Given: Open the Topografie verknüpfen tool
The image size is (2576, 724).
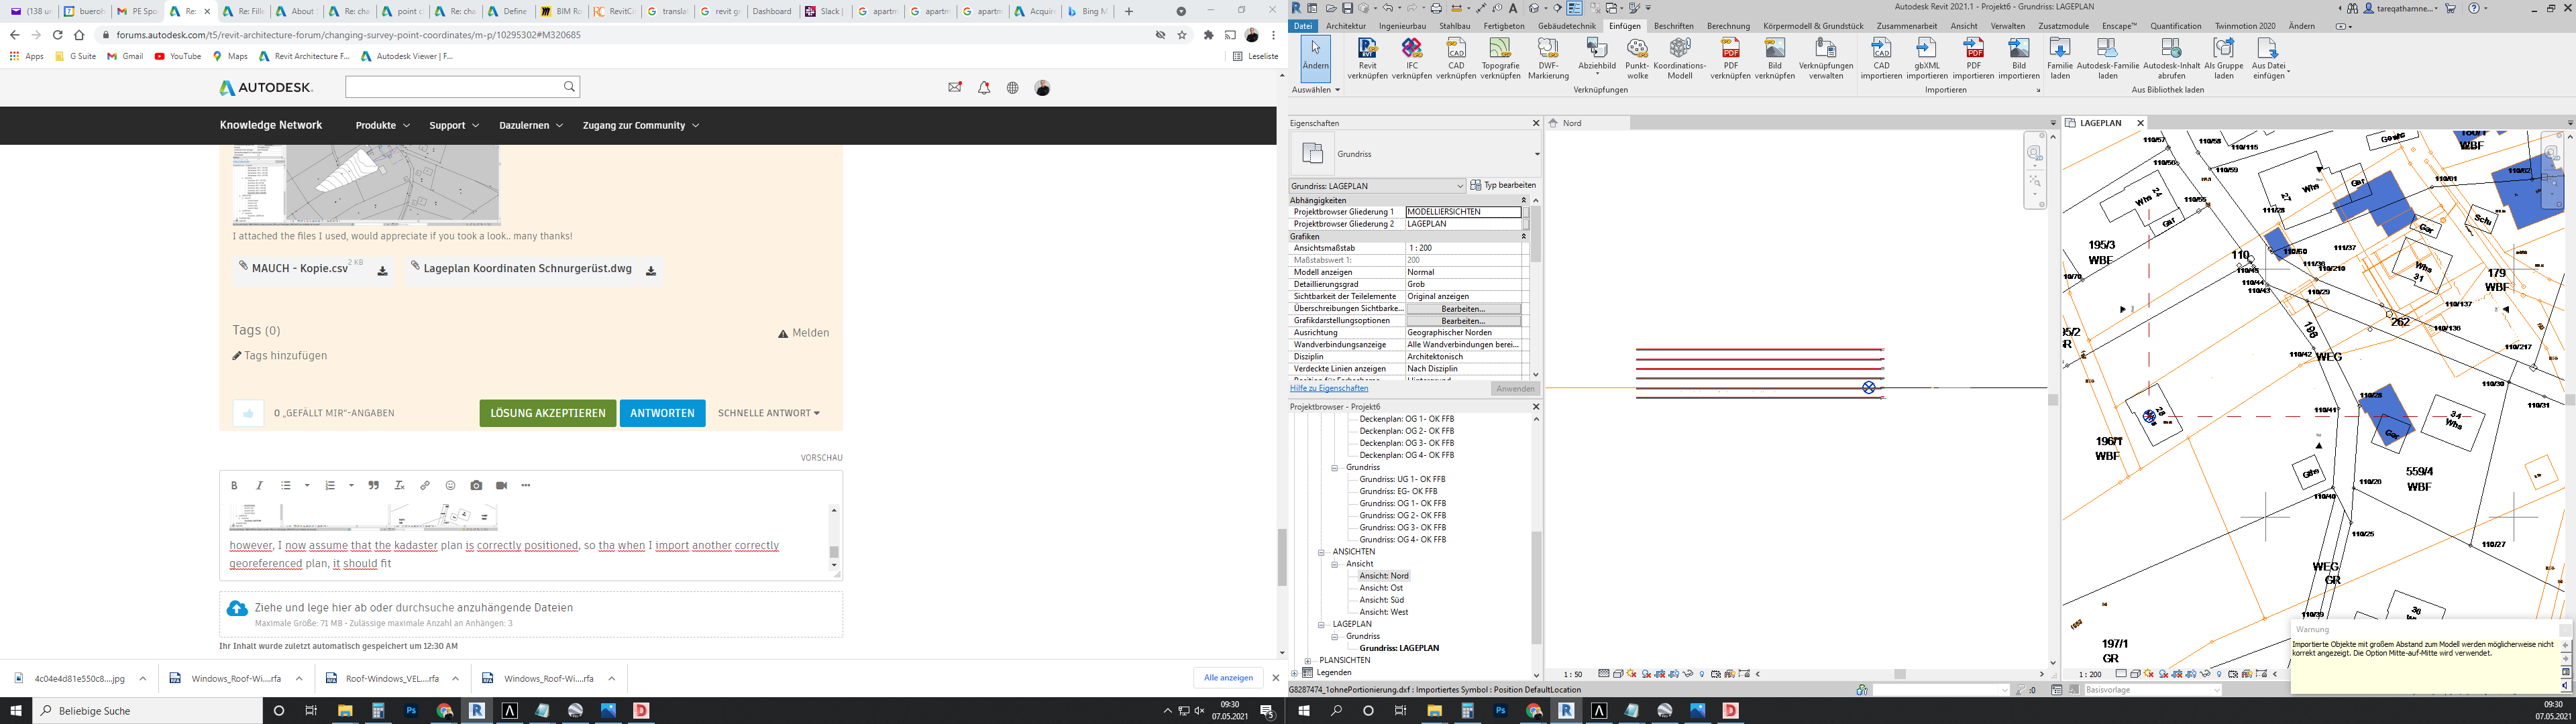Looking at the screenshot, I should [x=1499, y=57].
